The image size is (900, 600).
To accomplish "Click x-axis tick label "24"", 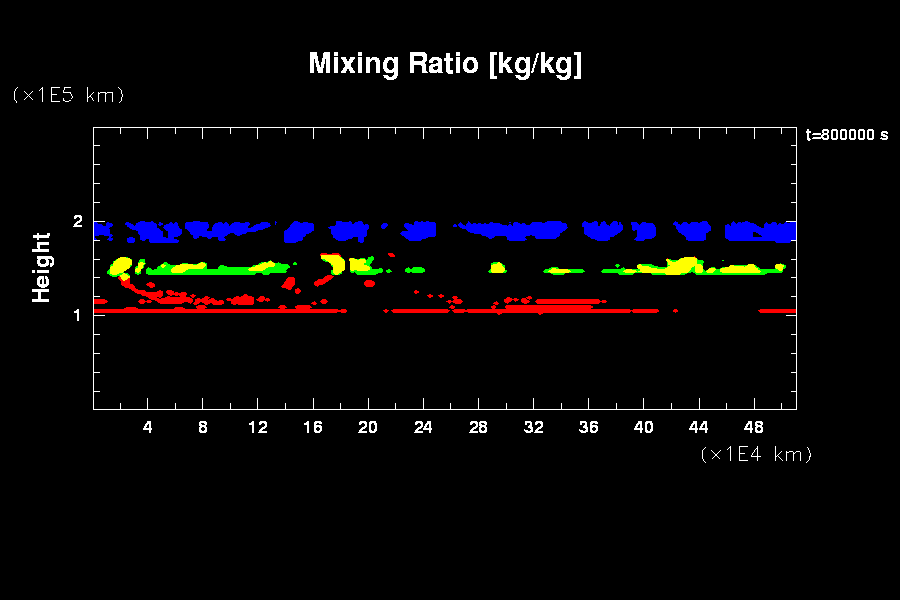I will [423, 427].
